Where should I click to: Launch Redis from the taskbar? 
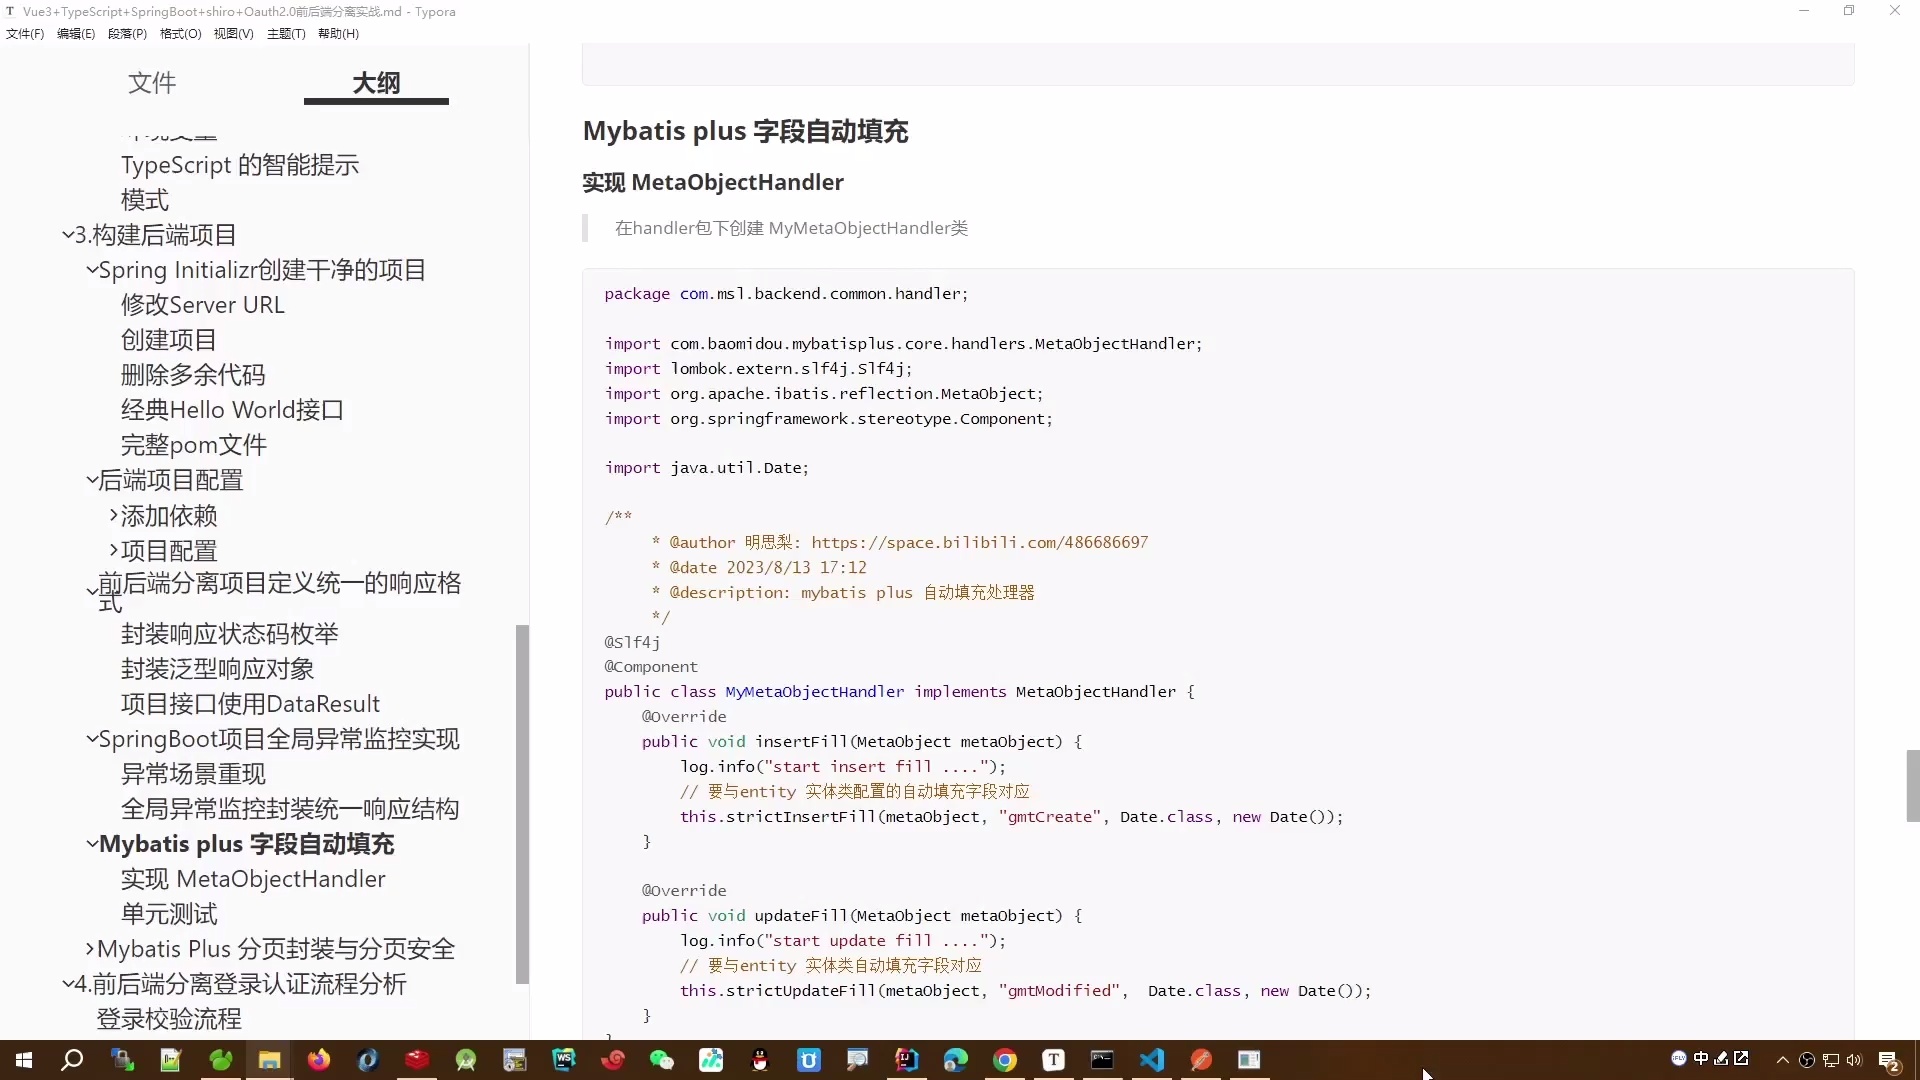[x=416, y=1060]
